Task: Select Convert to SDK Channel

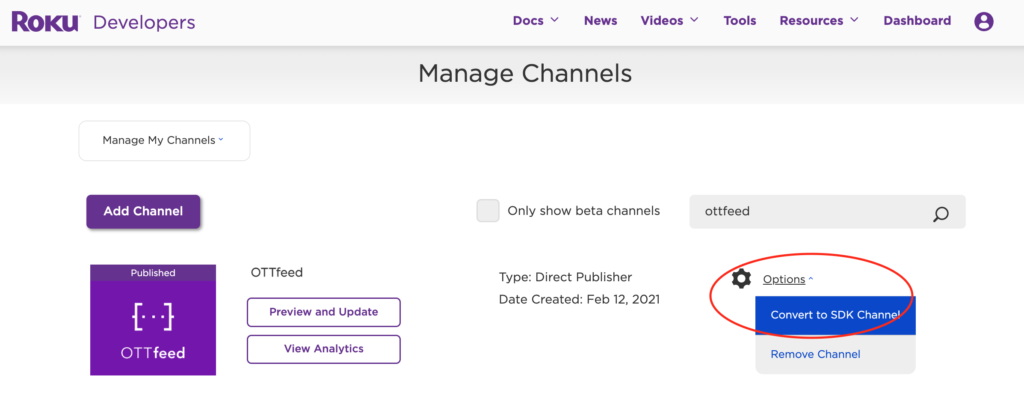Action: pyautogui.click(x=835, y=315)
